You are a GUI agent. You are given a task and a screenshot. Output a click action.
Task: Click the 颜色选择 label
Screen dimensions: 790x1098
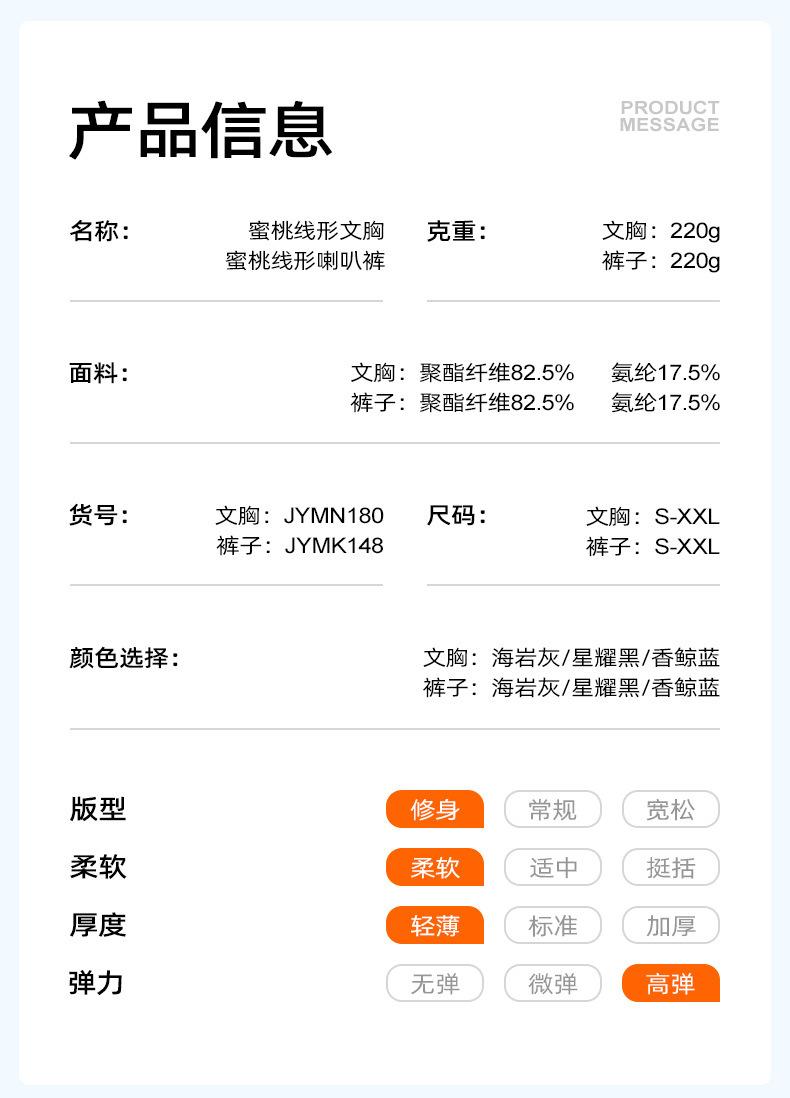point(124,658)
